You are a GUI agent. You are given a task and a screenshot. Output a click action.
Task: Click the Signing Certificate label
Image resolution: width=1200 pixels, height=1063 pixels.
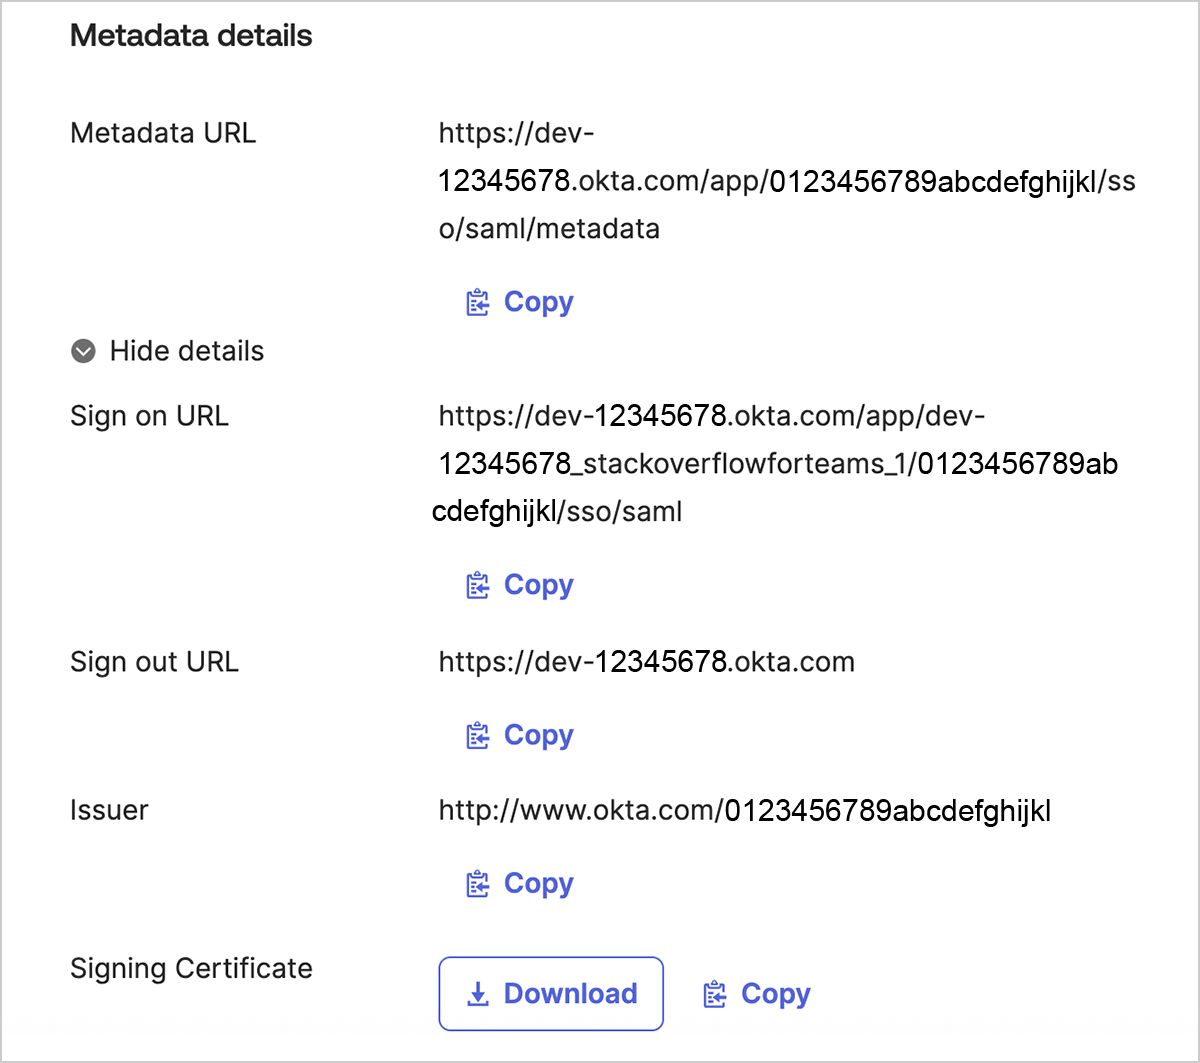click(x=191, y=968)
